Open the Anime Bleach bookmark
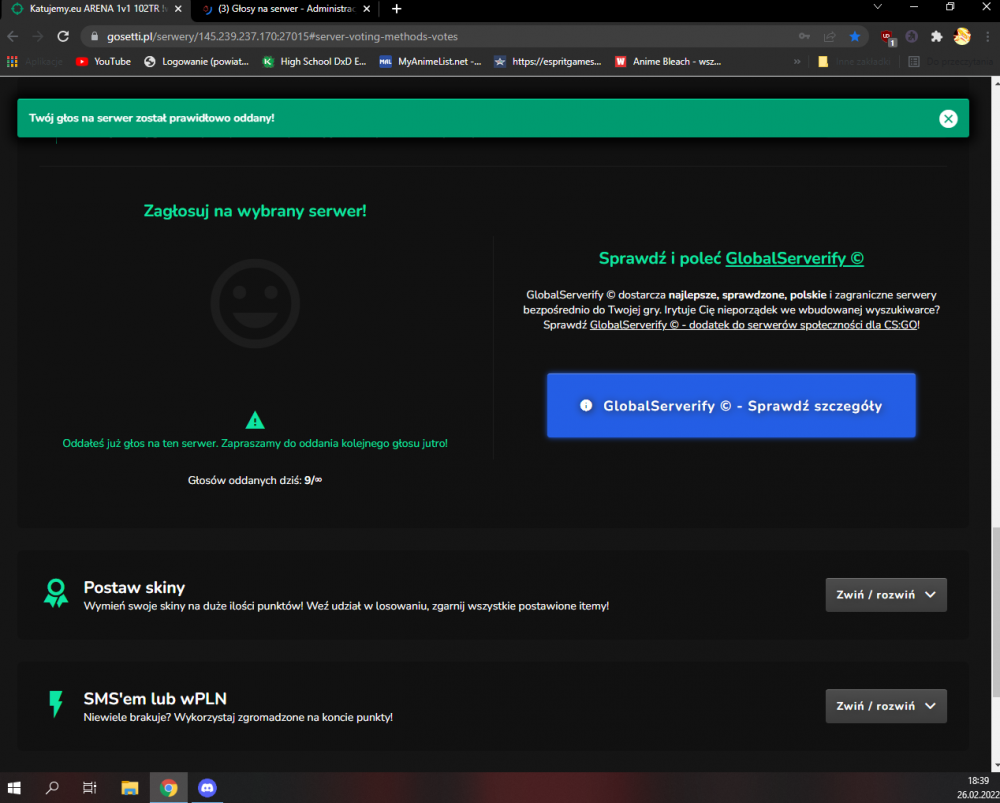The image size is (1000, 803). pos(668,61)
